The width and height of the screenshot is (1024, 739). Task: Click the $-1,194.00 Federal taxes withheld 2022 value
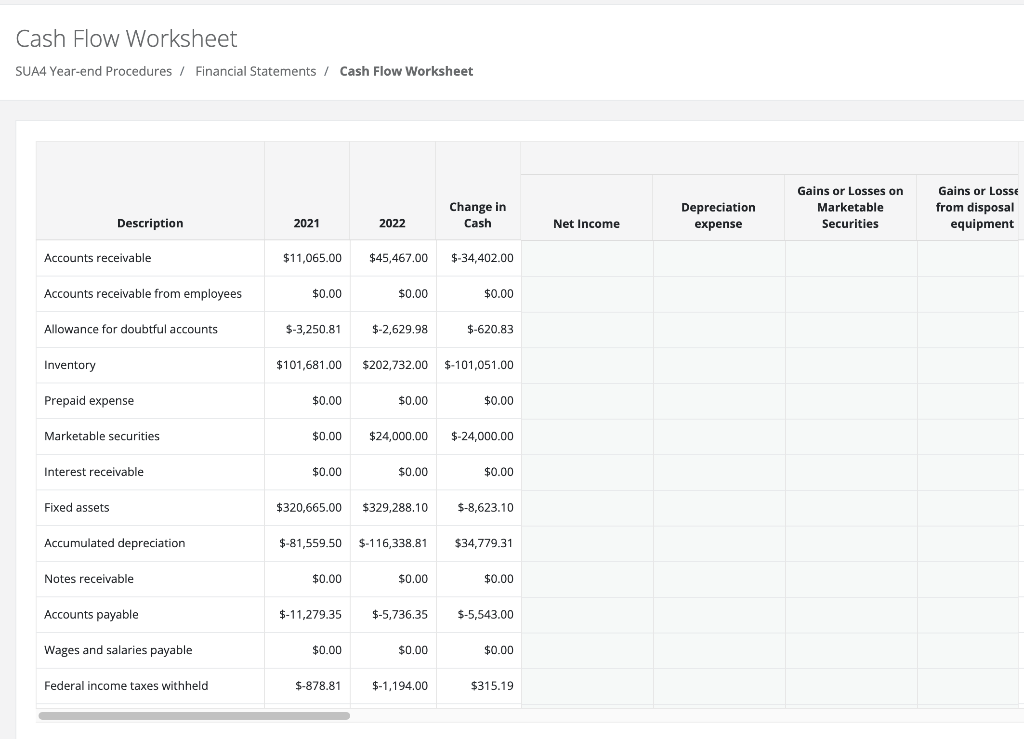pyautogui.click(x=400, y=685)
